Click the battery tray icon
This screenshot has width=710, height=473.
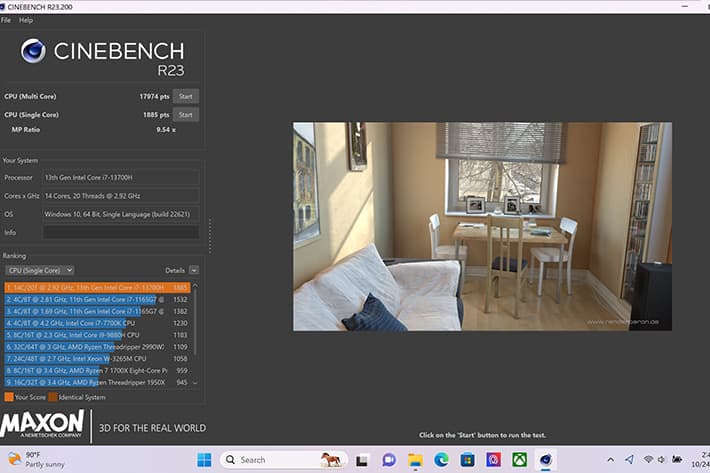point(677,460)
